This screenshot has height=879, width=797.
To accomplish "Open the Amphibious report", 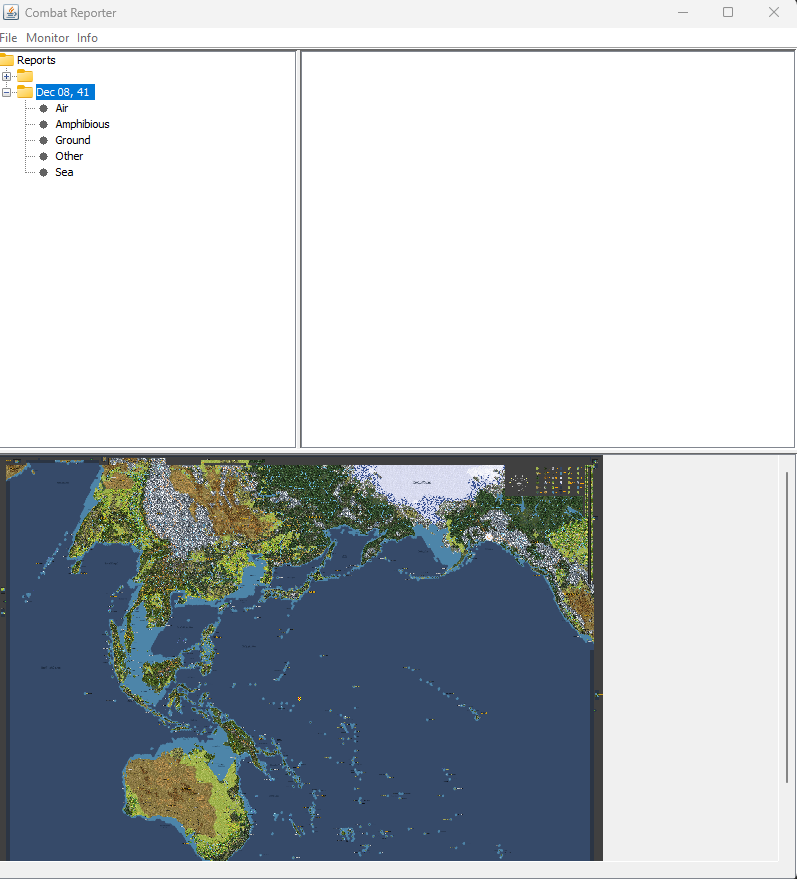I will (x=82, y=124).
